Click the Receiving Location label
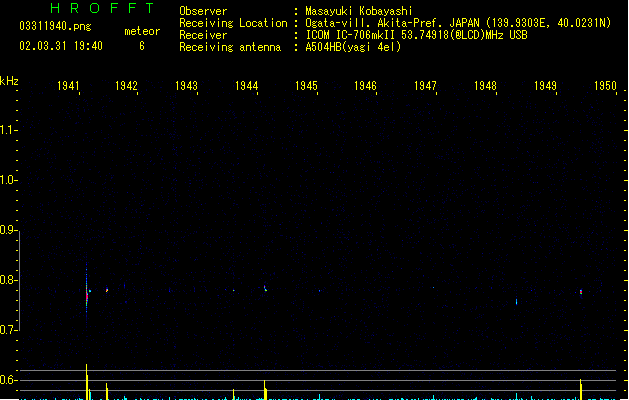Screen dimensions: 629x400 [x=233, y=23]
